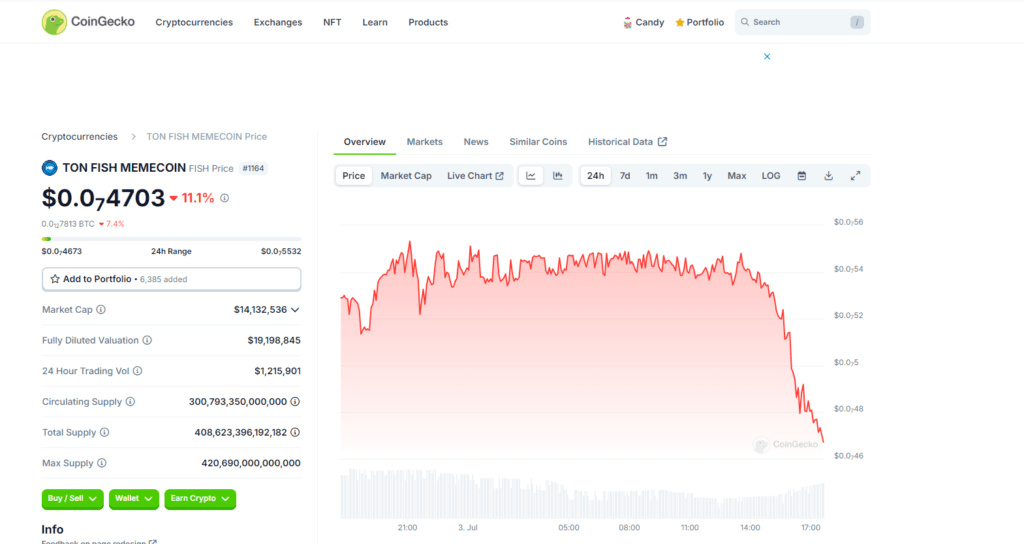Screen dimensions: 1024x544
Task: Click the TON FISH coin logo
Action: 50,168
